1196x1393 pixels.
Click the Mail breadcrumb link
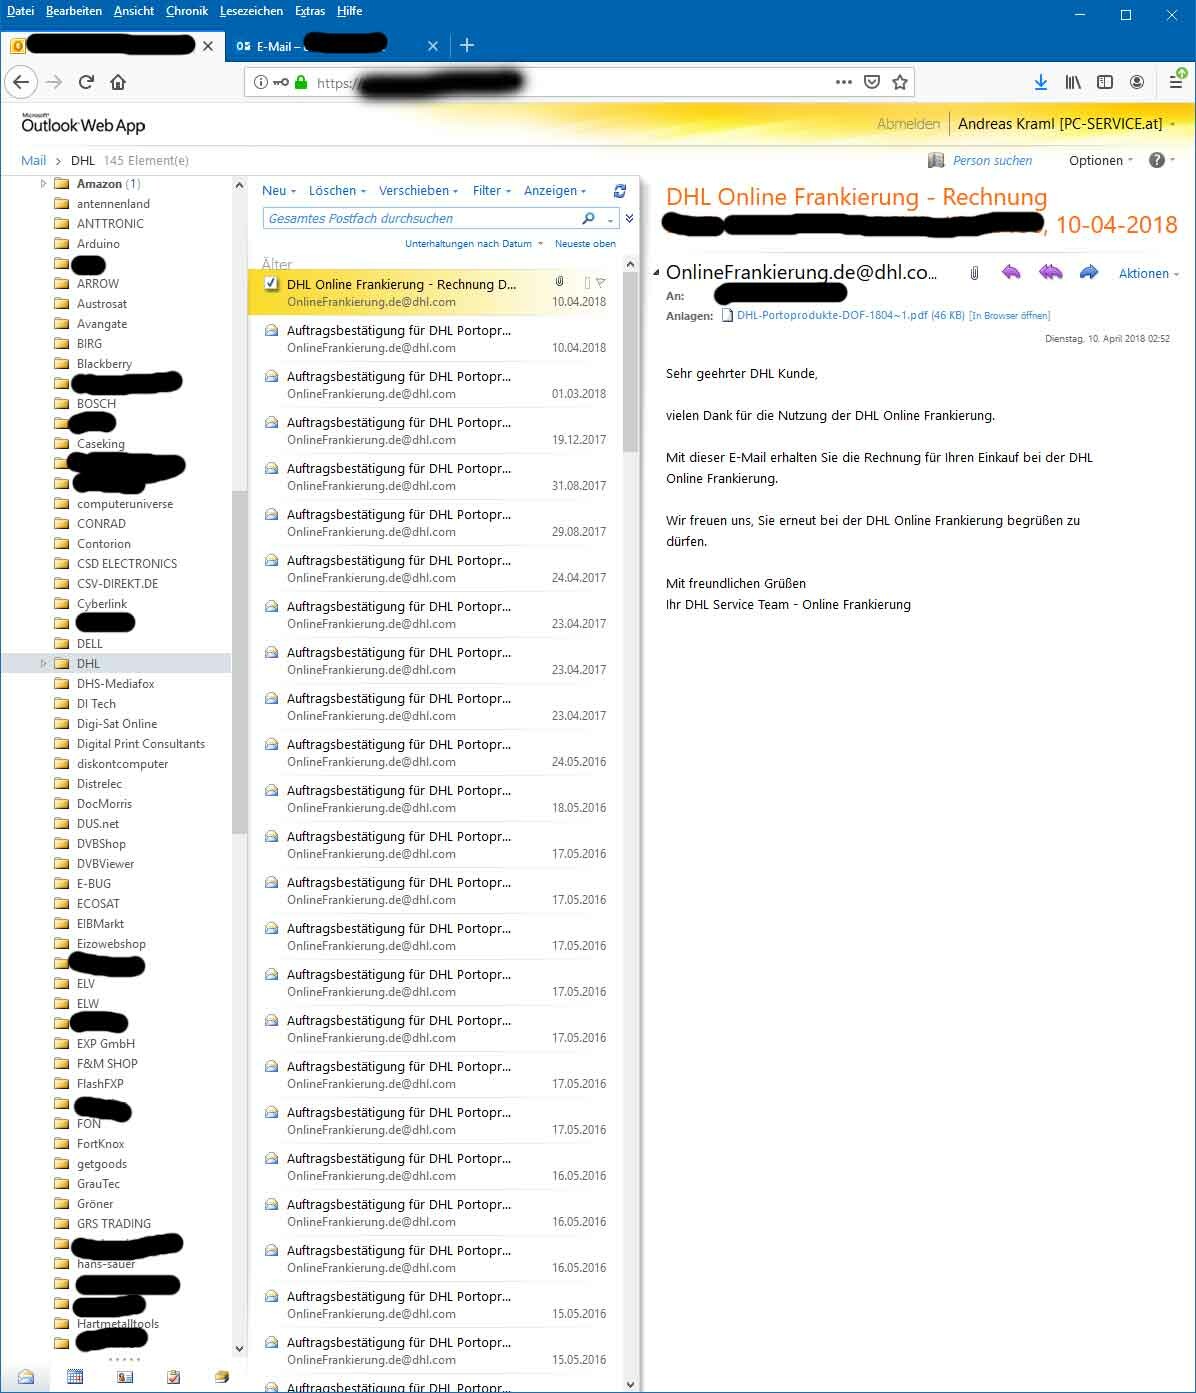(34, 160)
